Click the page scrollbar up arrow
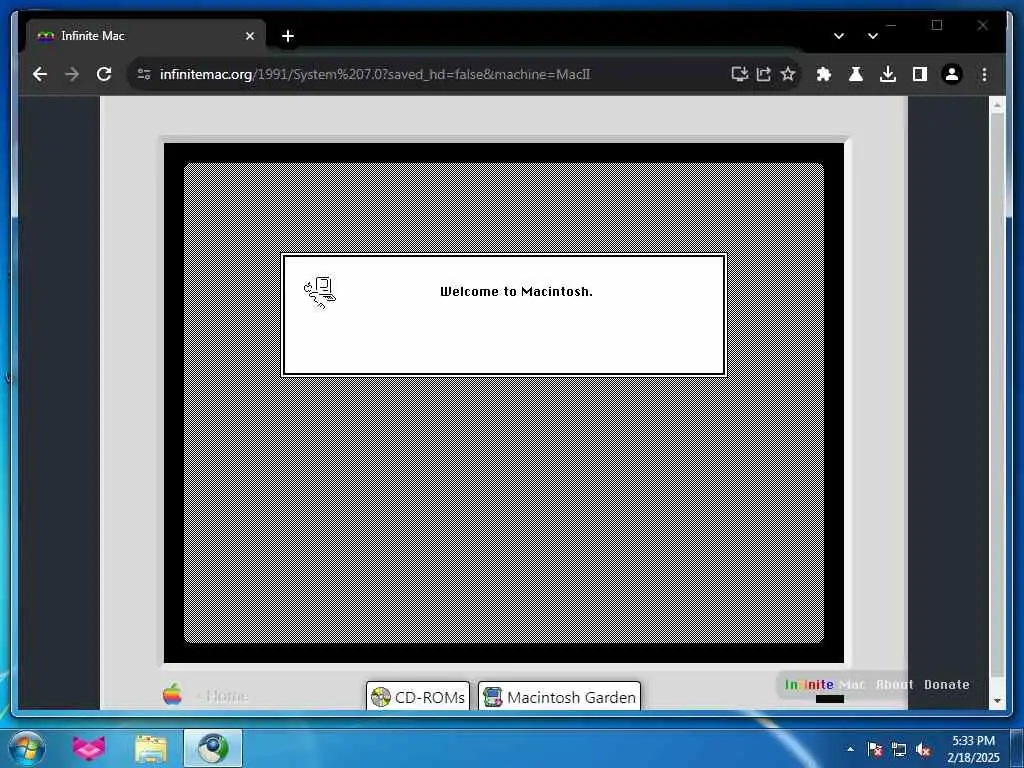This screenshot has width=1024, height=768. tap(997, 106)
